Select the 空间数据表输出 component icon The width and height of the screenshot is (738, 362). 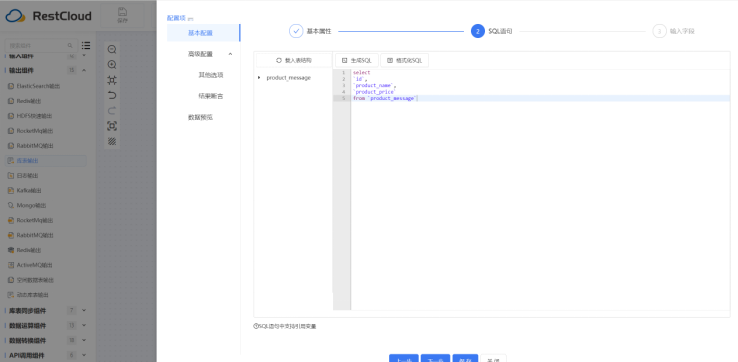(11, 280)
